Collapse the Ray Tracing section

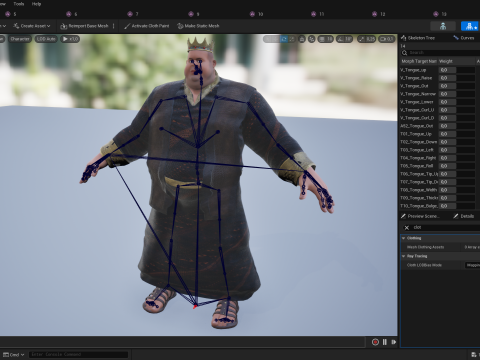tap(403, 256)
